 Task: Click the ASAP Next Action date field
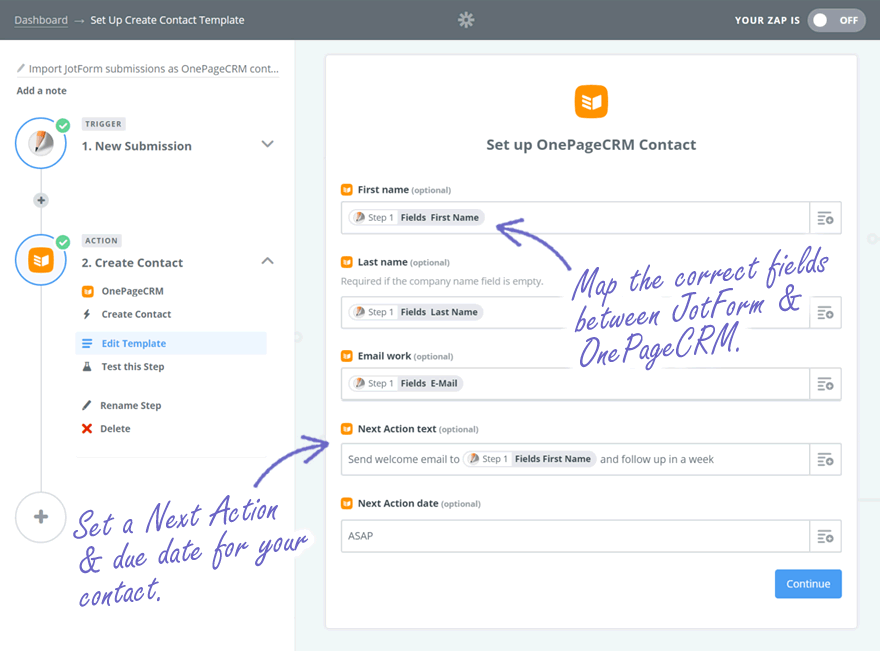click(x=575, y=536)
